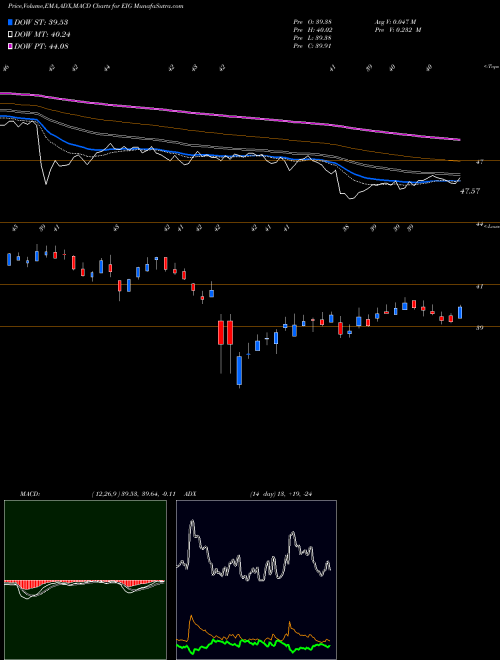The image size is (500, 660).
Task: Click the 41 price axis label
Action: pyautogui.click(x=479, y=287)
